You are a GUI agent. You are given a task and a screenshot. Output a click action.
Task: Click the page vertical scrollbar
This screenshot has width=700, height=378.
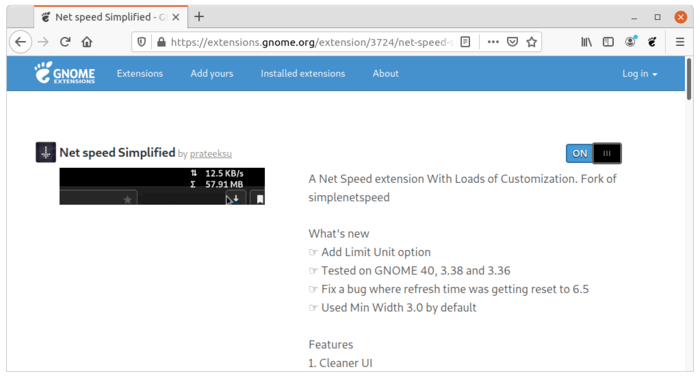(689, 79)
